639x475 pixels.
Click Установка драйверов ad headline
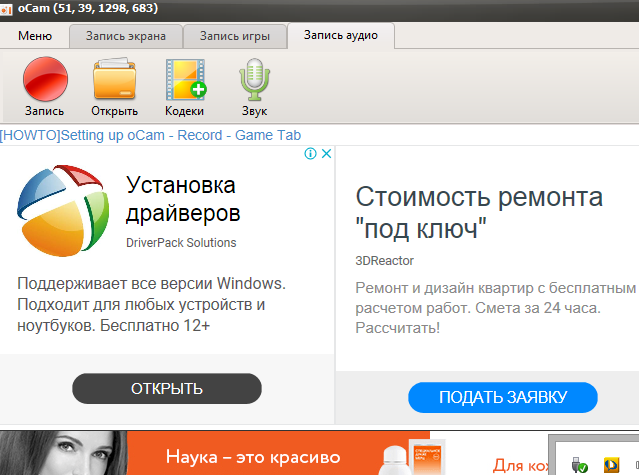183,199
